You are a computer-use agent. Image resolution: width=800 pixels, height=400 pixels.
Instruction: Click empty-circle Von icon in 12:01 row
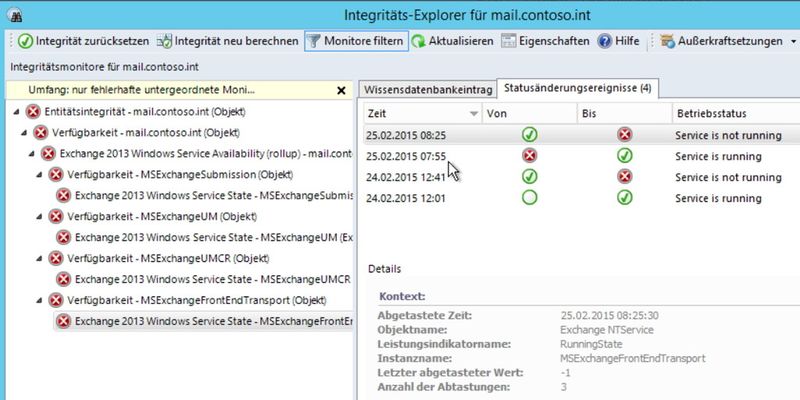(530, 198)
